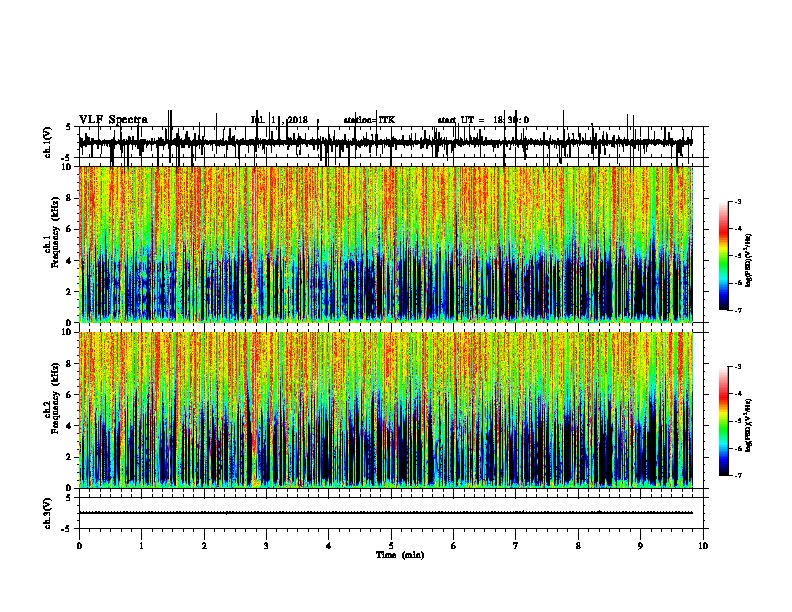
Task: Click time axis tick label '6'
Action: (454, 546)
